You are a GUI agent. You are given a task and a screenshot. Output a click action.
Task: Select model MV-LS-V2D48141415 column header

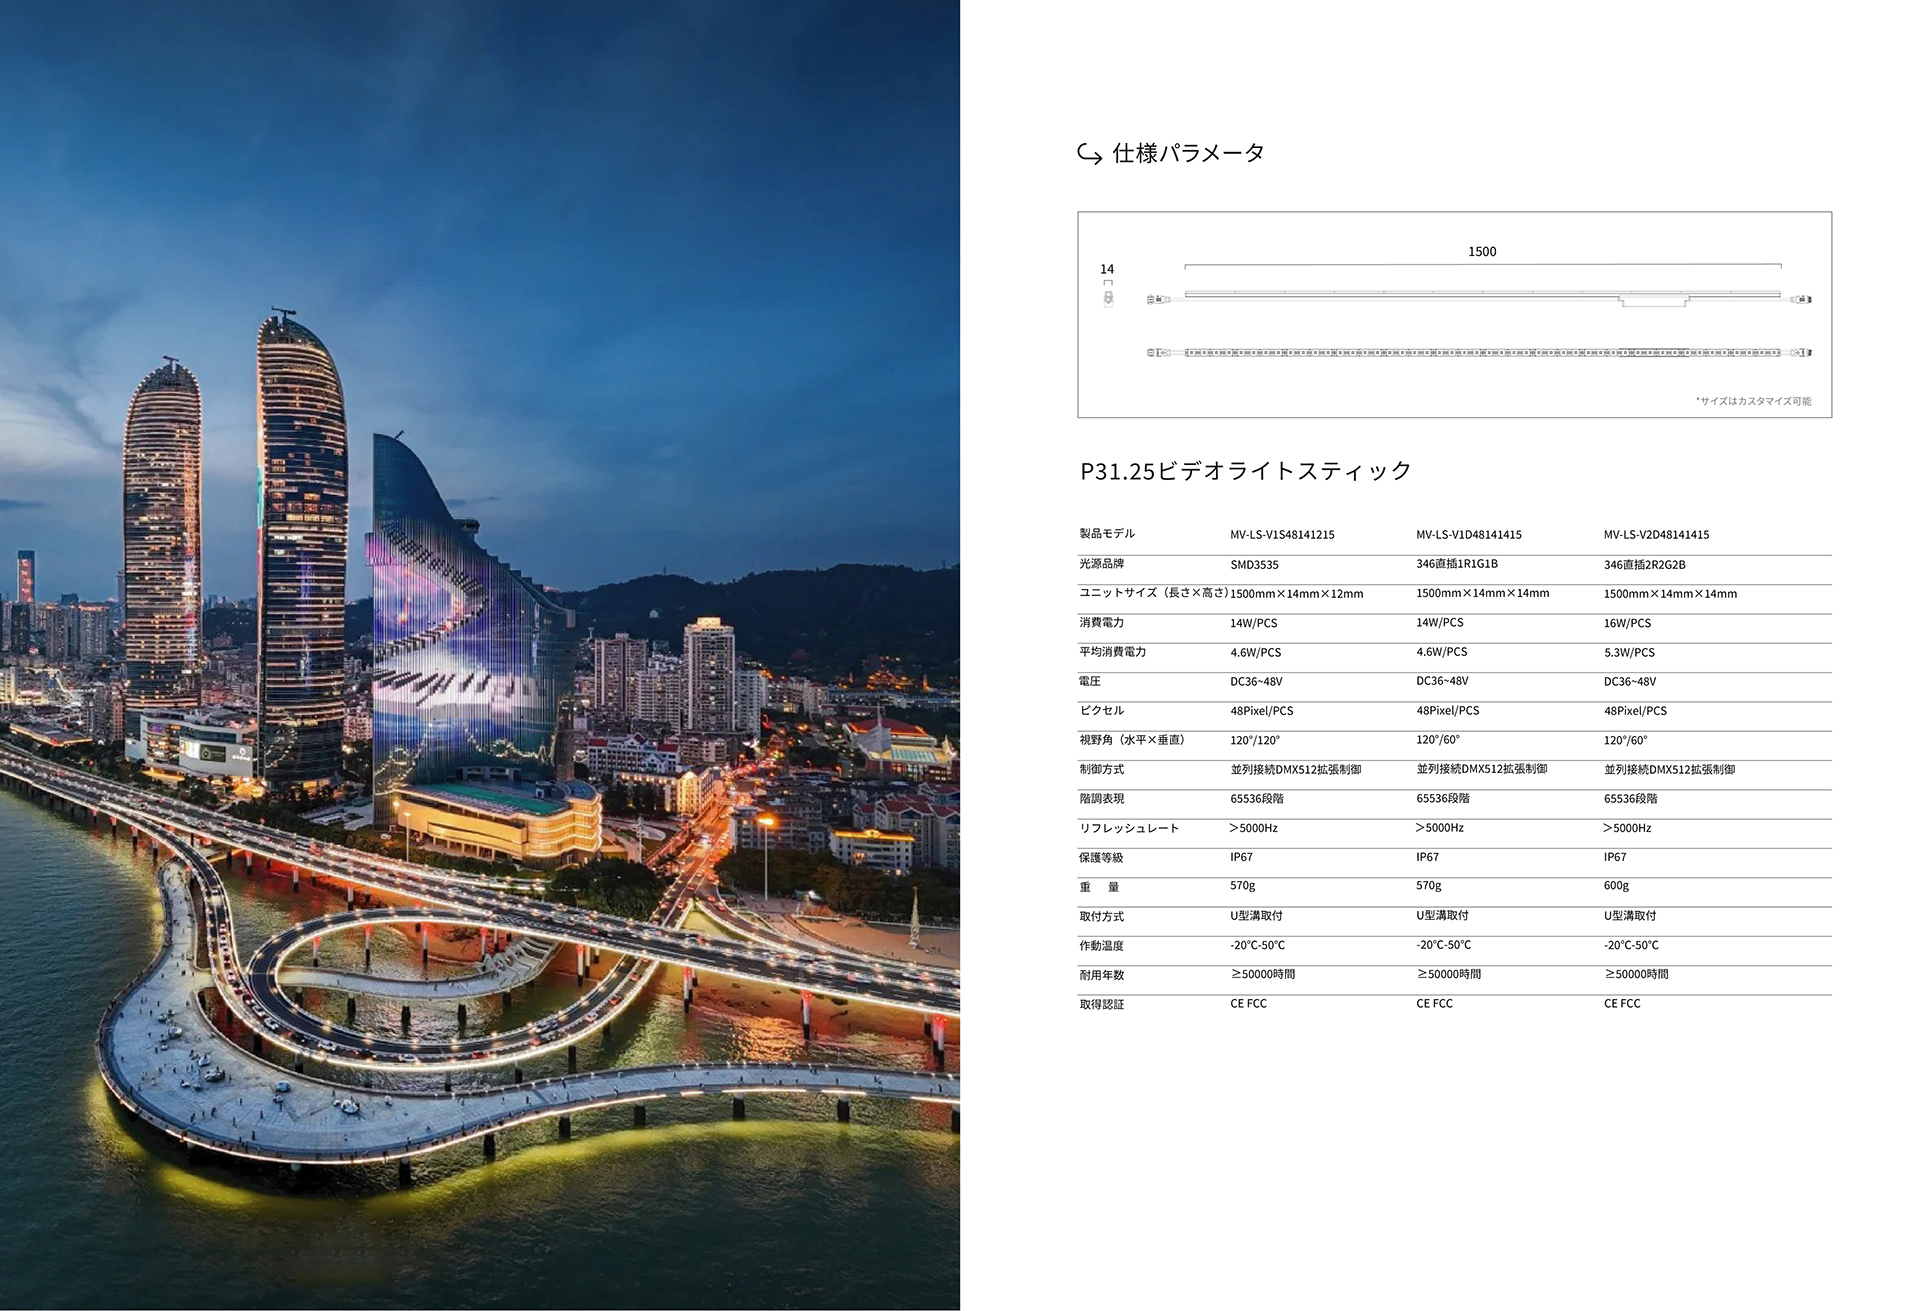(x=1656, y=535)
